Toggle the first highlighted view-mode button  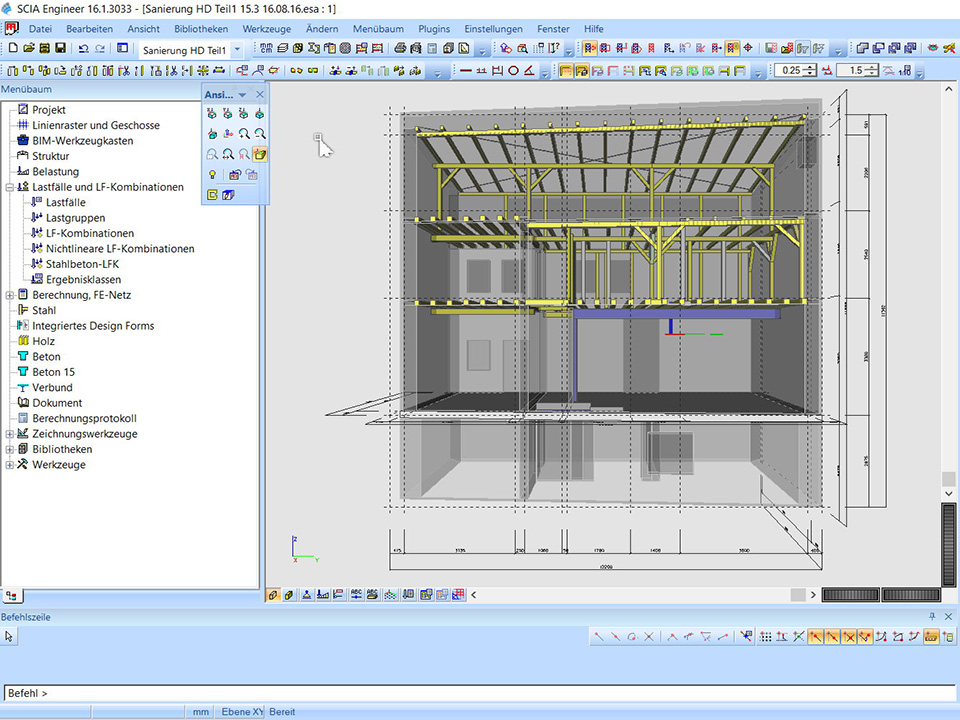tap(566, 70)
